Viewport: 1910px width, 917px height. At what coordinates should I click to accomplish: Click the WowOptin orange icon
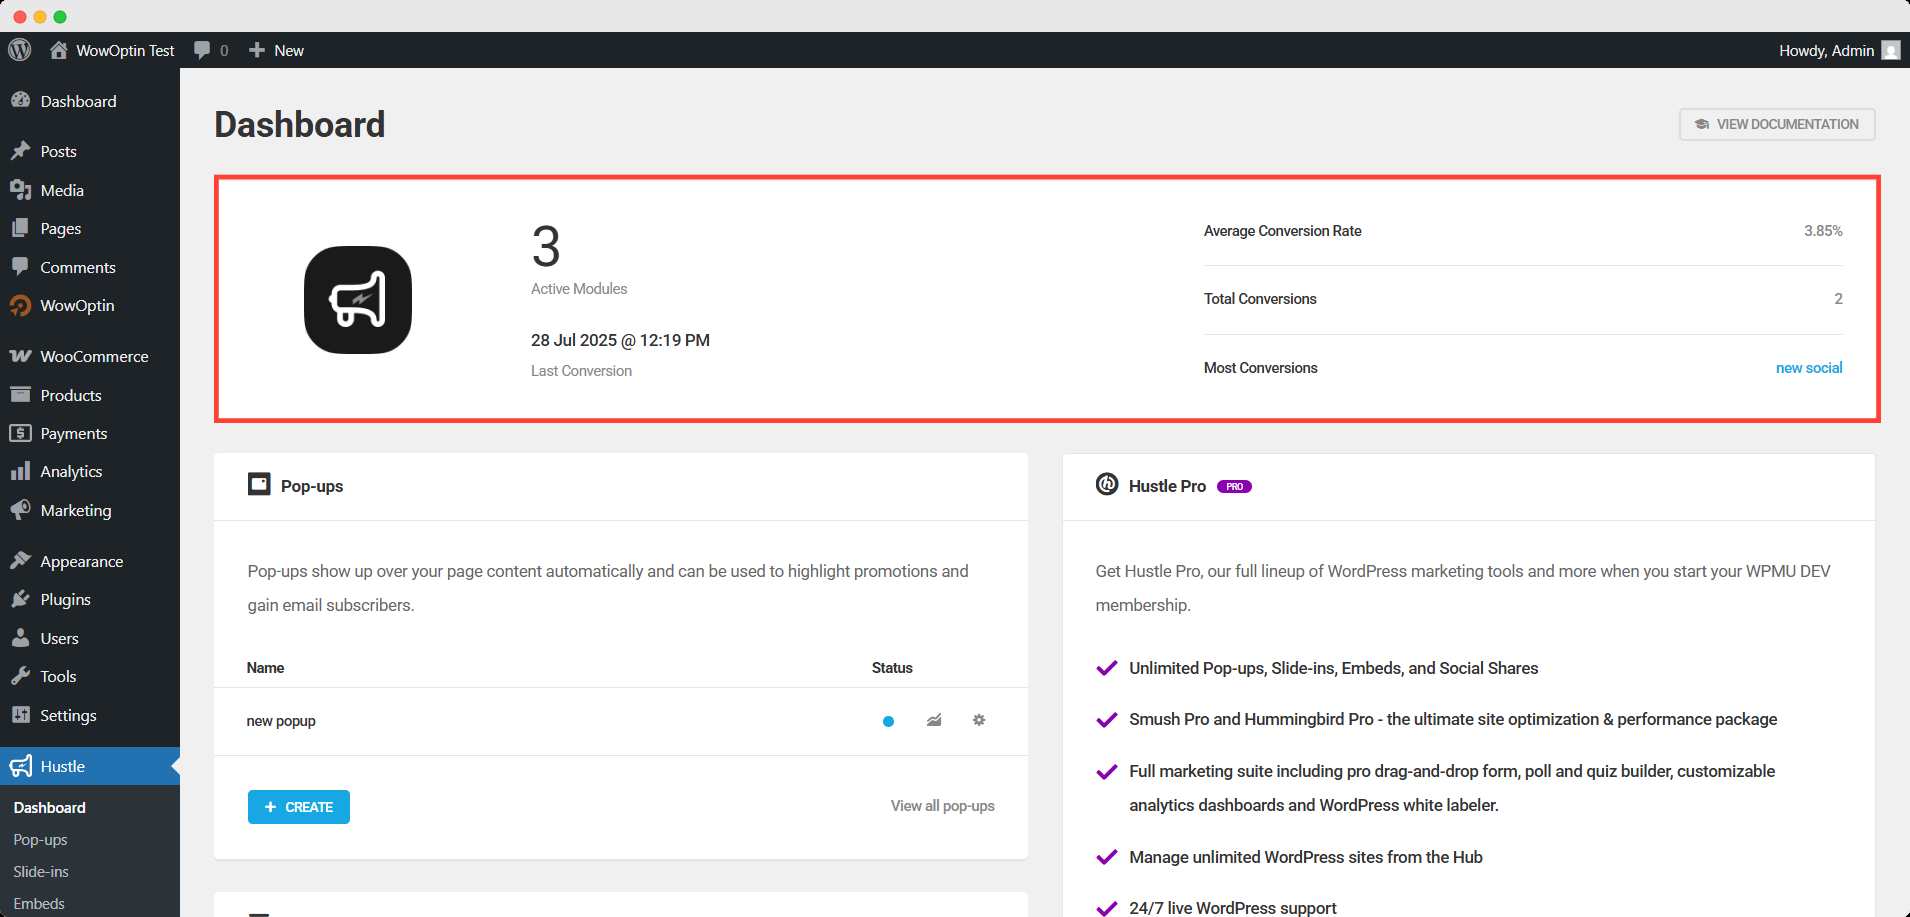pos(20,305)
